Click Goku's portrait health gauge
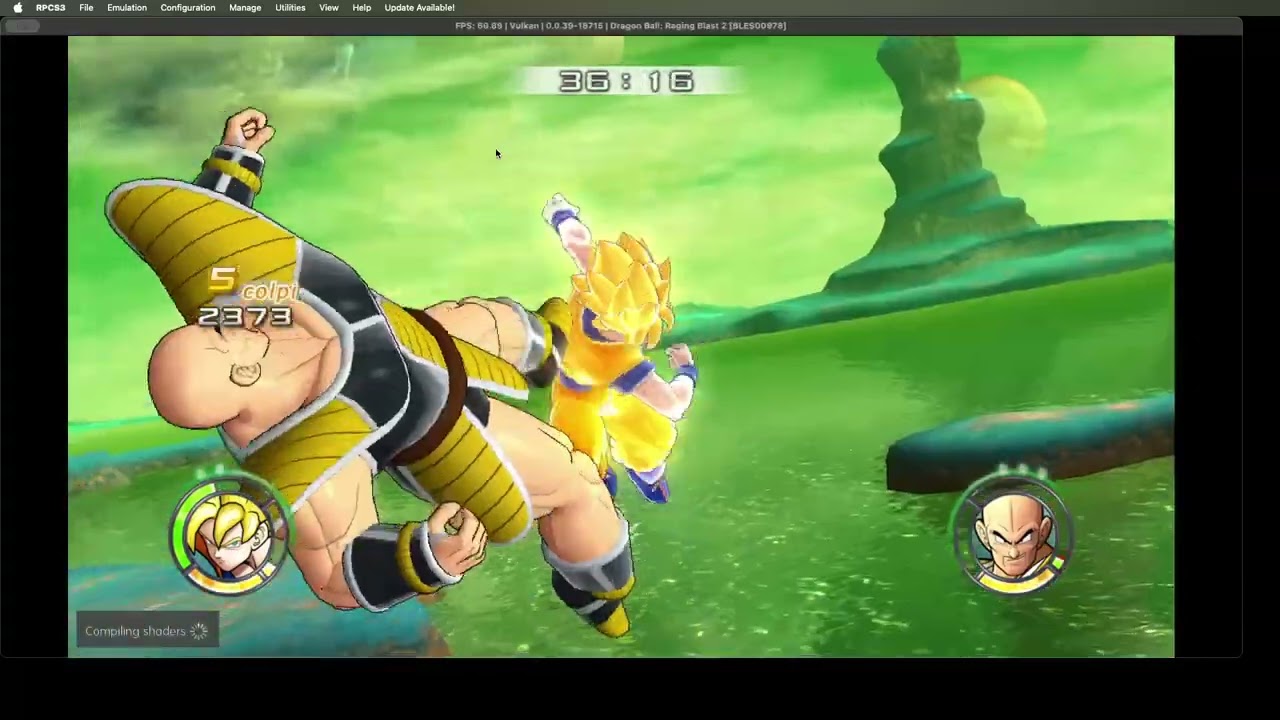1280x720 pixels. (230, 537)
